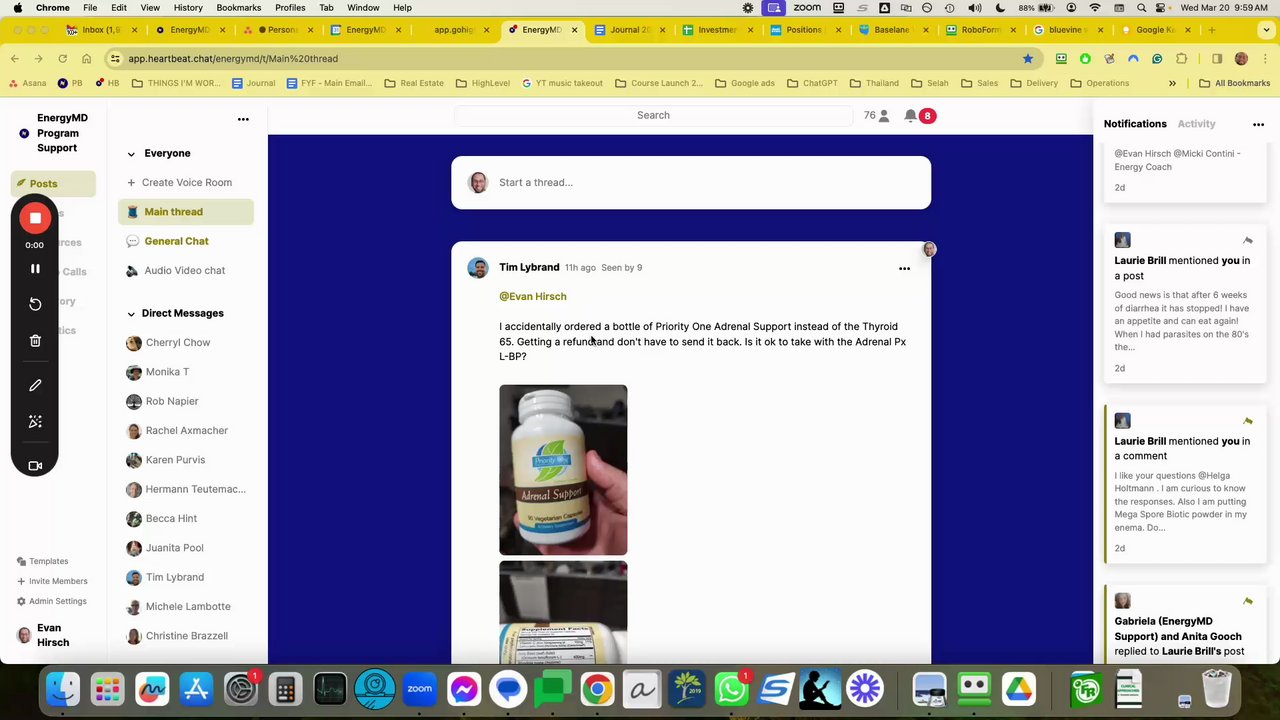Viewport: 1280px width, 720px height.
Task: Open direct message with Cherryl Chow
Action: pos(177,342)
